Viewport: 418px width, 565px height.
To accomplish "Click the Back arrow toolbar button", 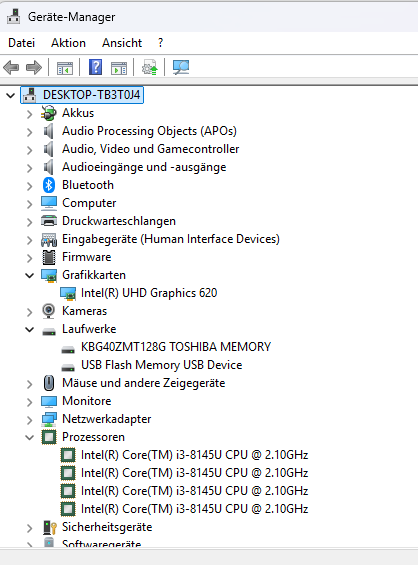I will tap(11, 67).
